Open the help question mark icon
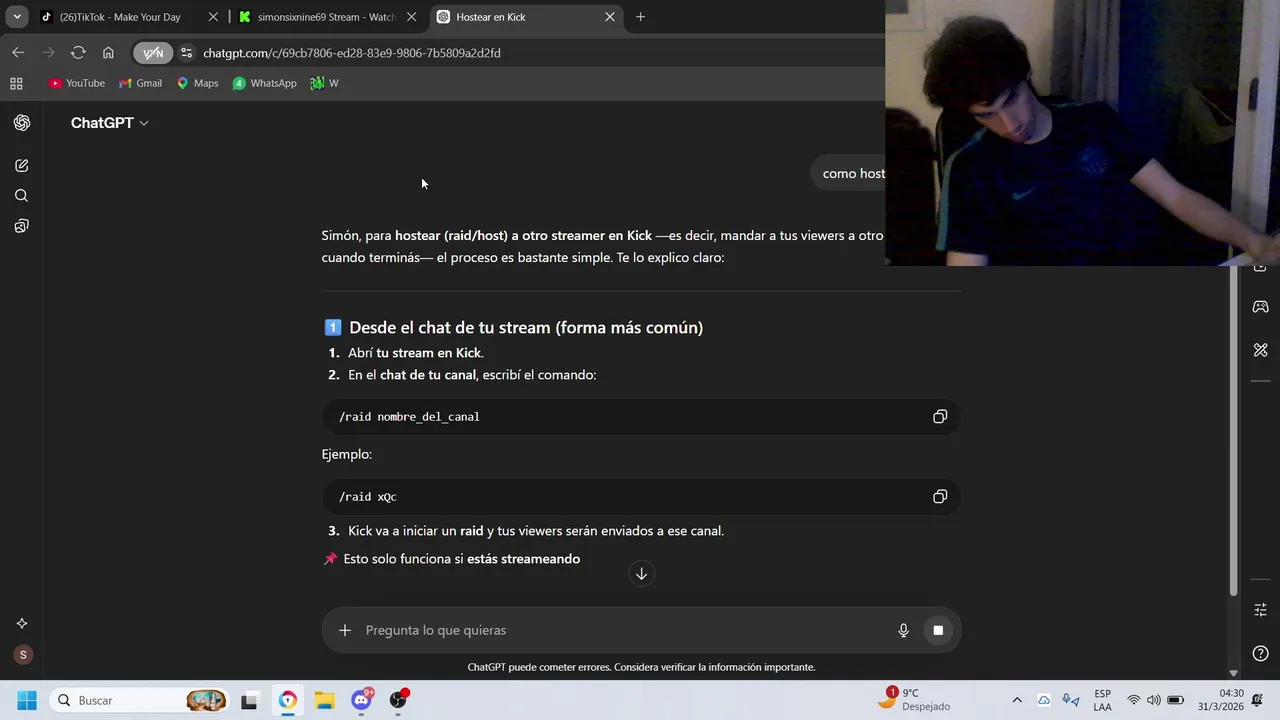Image resolution: width=1280 pixels, height=720 pixels. pos(1260,654)
